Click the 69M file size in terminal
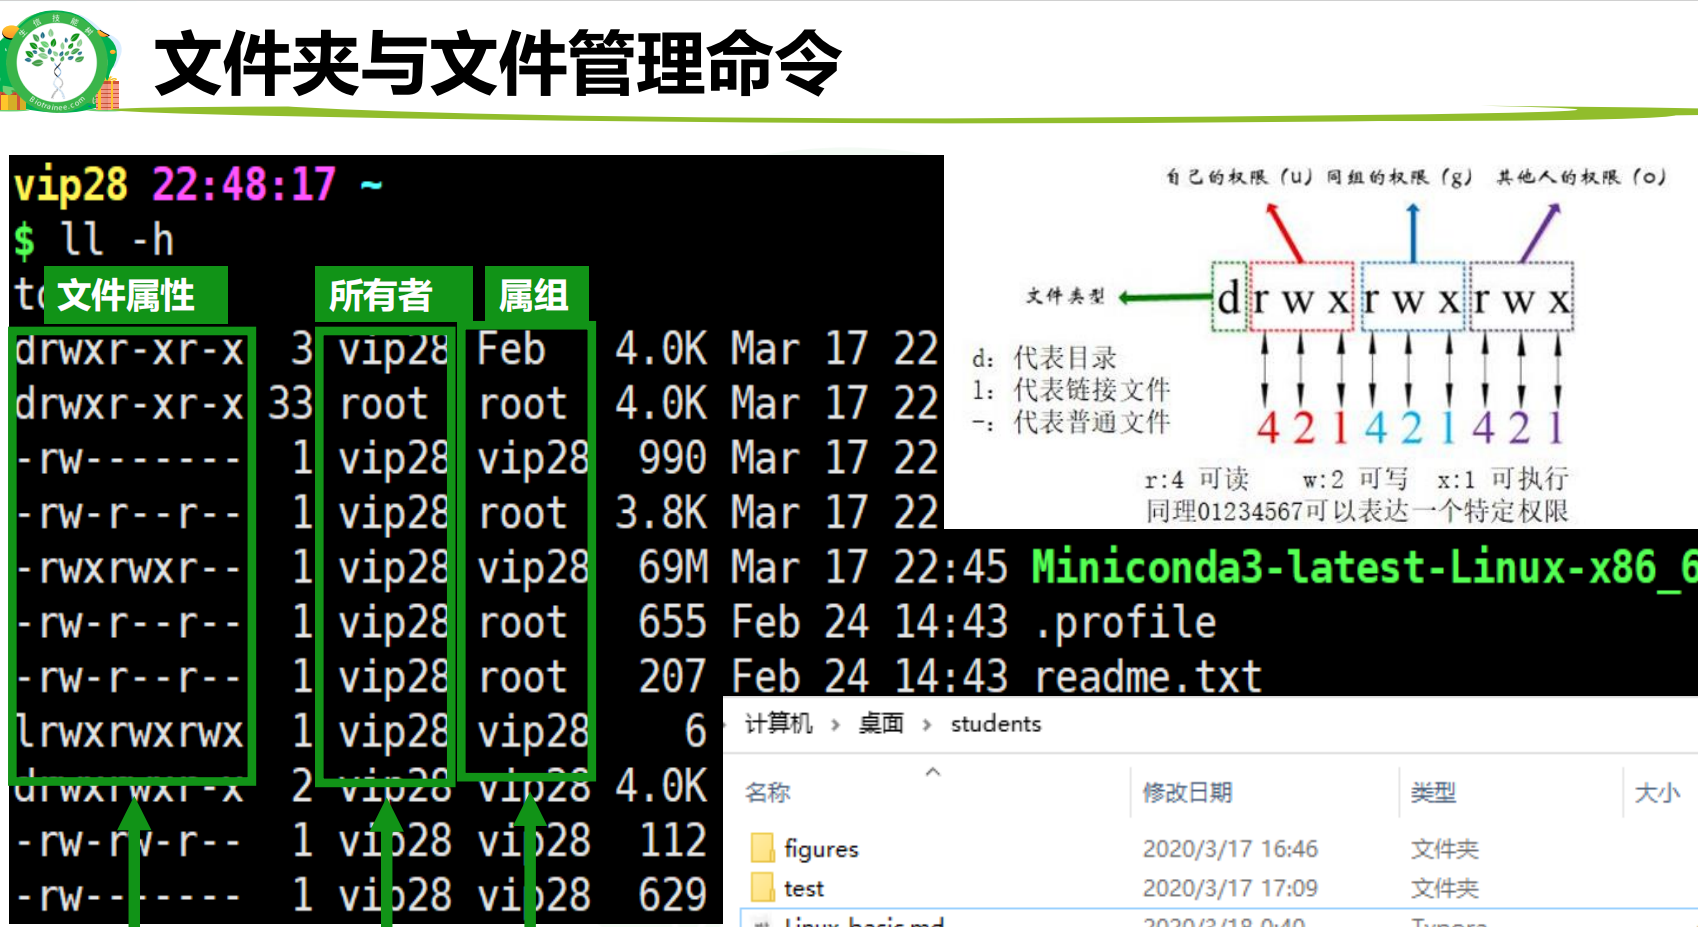This screenshot has width=1698, height=927. coord(673,567)
